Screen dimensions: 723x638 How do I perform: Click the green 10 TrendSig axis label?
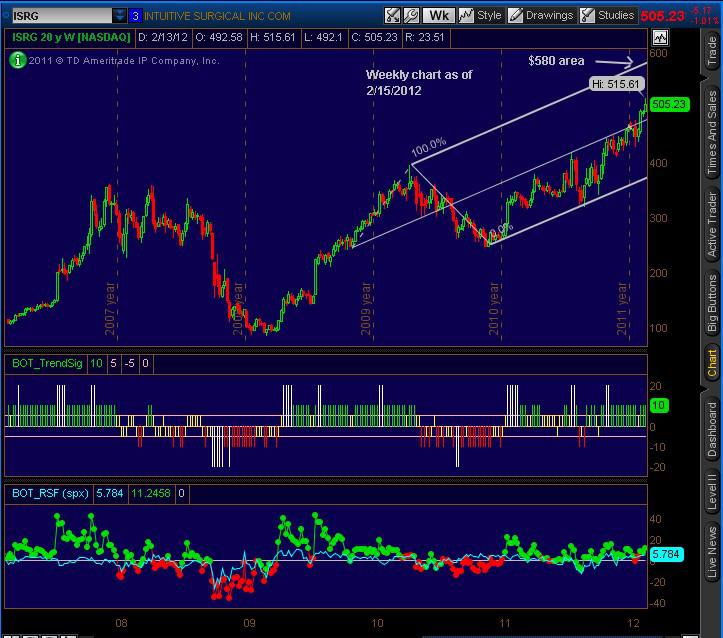pyautogui.click(x=659, y=406)
